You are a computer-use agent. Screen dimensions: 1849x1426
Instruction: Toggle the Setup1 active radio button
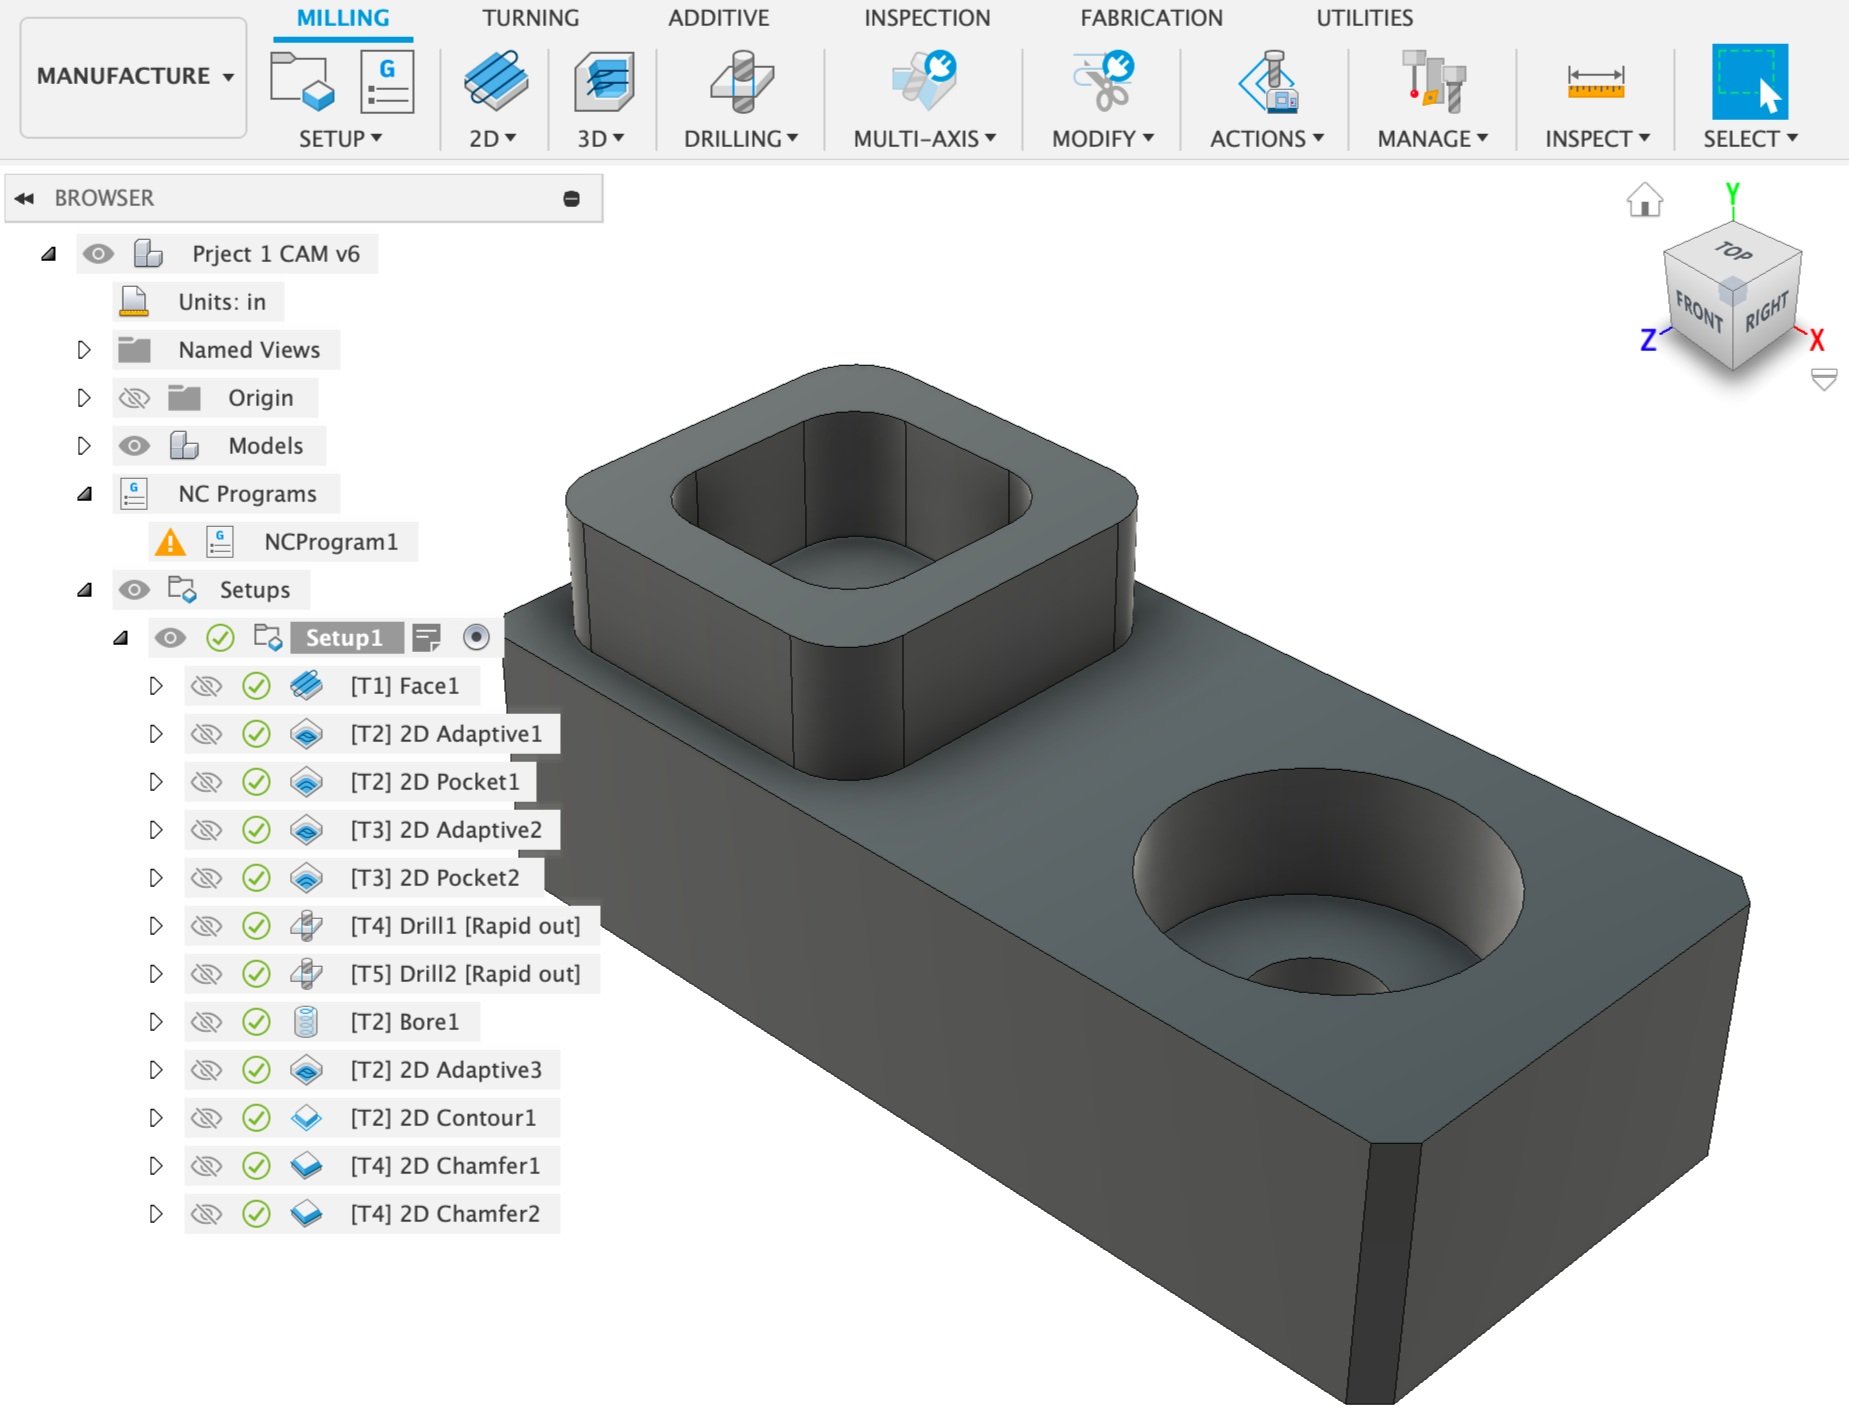click(476, 637)
